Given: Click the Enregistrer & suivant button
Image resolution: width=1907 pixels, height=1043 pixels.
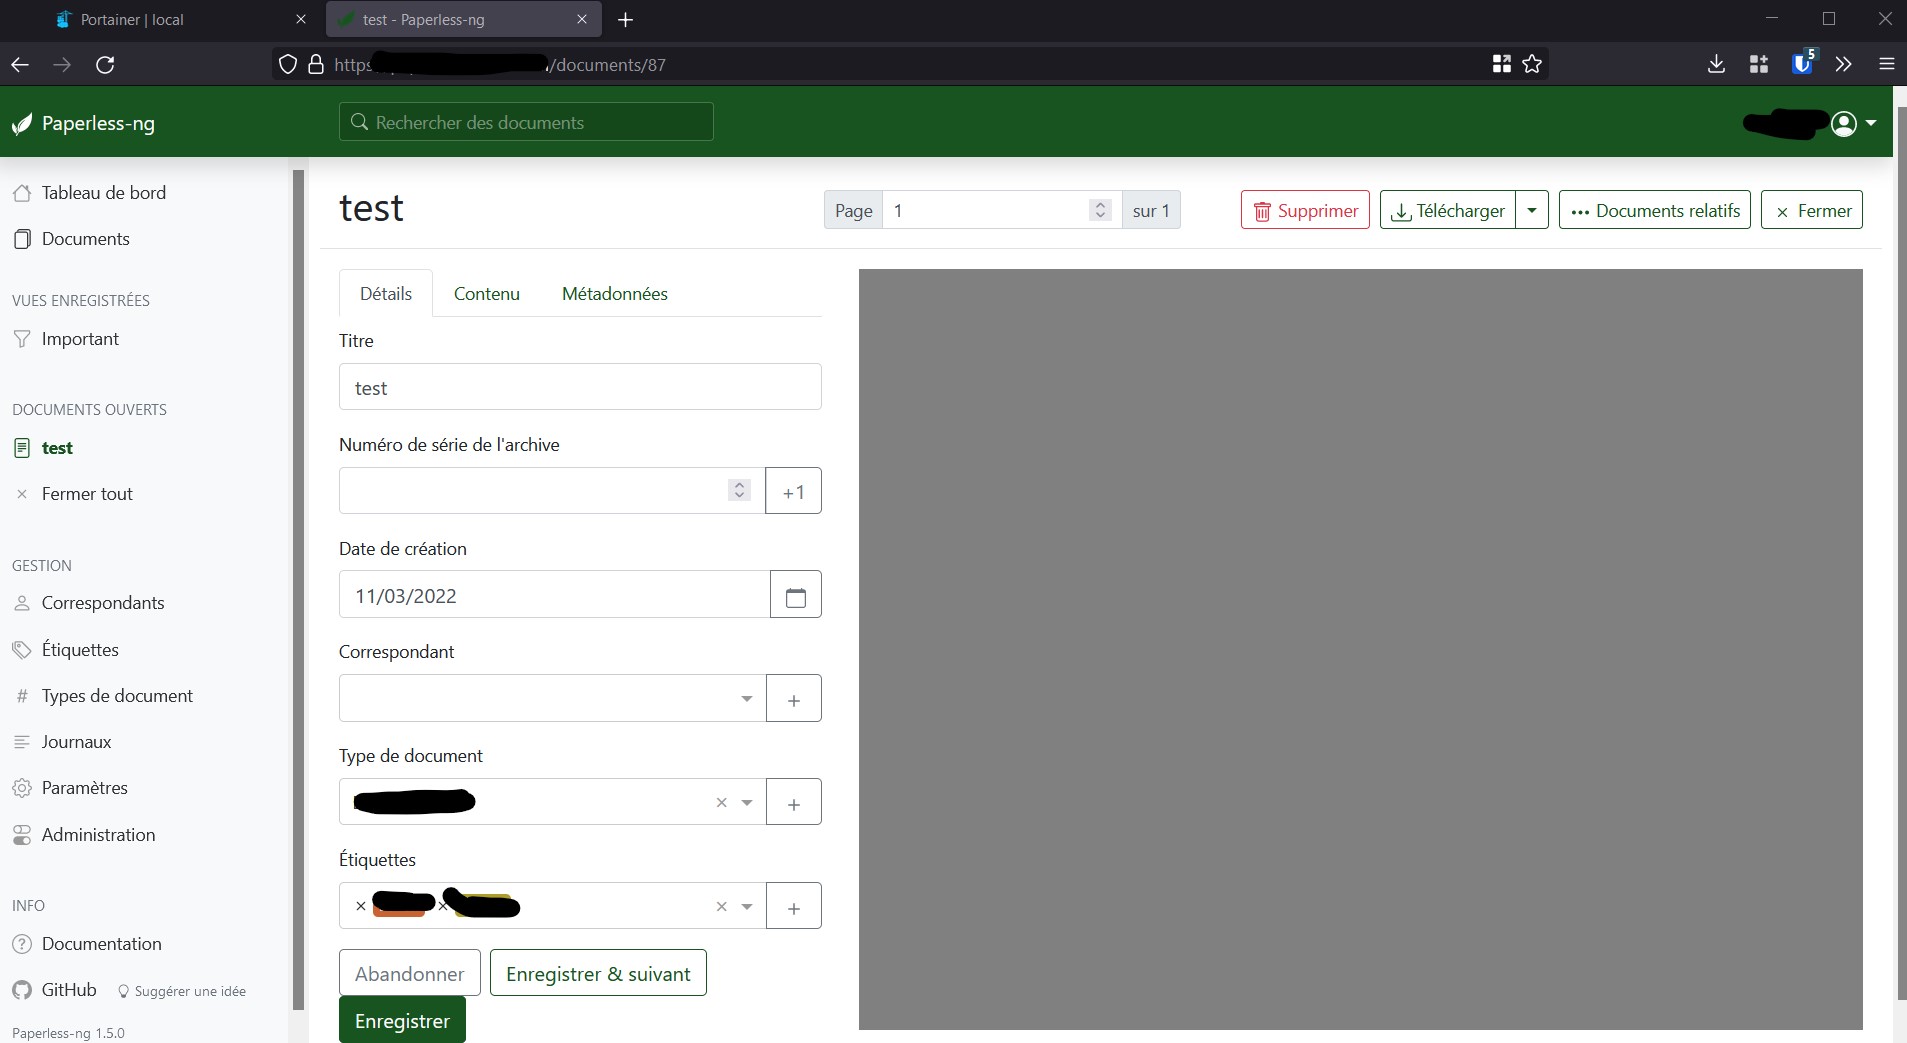Looking at the screenshot, I should pos(597,972).
